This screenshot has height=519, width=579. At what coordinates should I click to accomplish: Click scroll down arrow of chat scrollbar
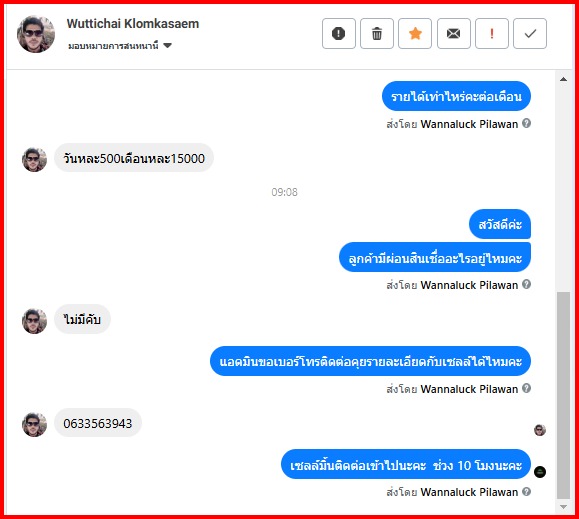point(563,507)
